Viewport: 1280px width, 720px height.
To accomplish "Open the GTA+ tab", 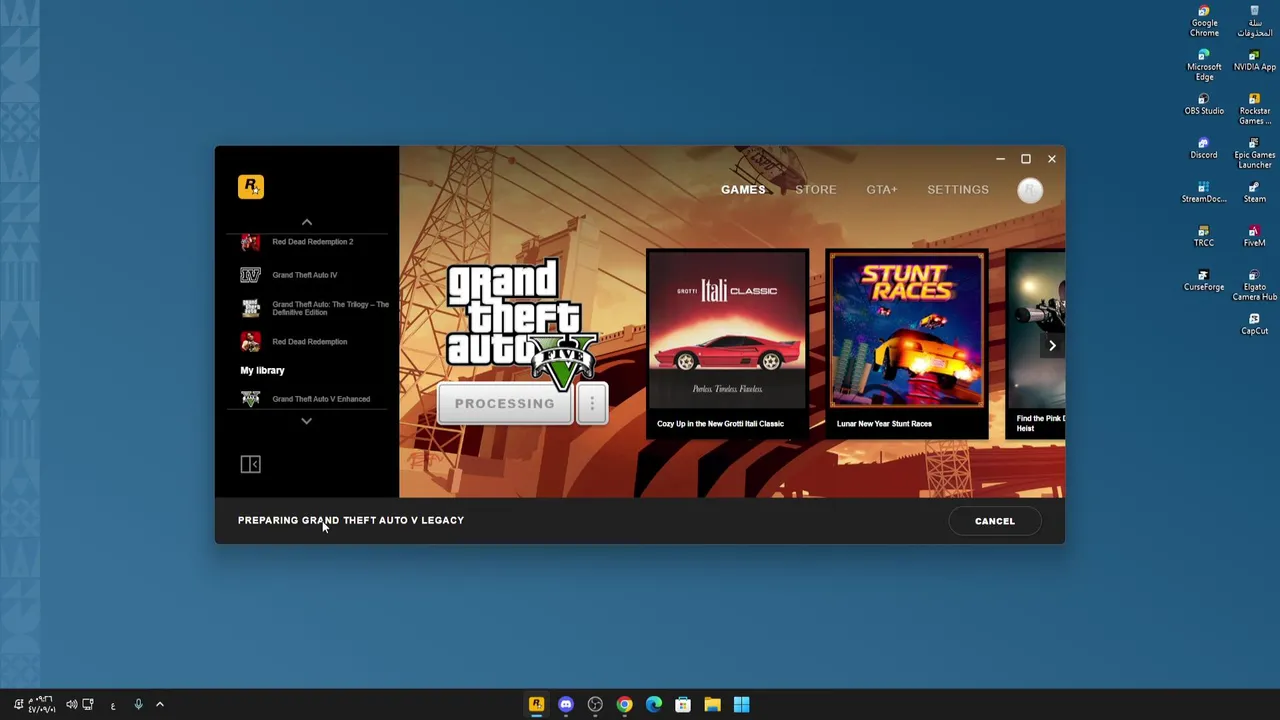I will [882, 189].
